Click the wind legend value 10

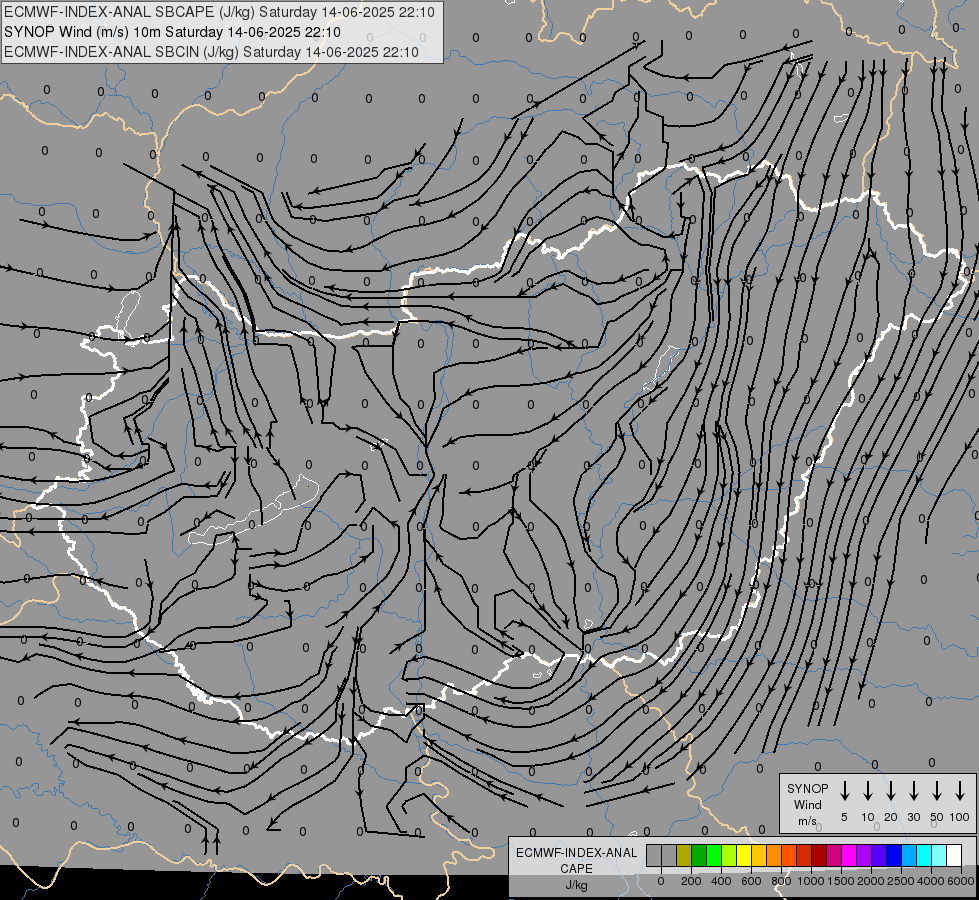[868, 817]
